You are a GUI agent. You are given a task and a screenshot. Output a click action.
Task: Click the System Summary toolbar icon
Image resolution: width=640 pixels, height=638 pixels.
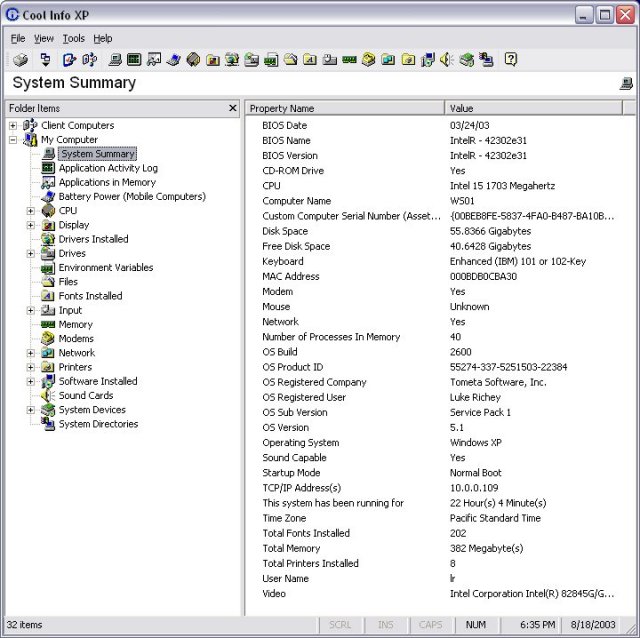click(x=115, y=60)
